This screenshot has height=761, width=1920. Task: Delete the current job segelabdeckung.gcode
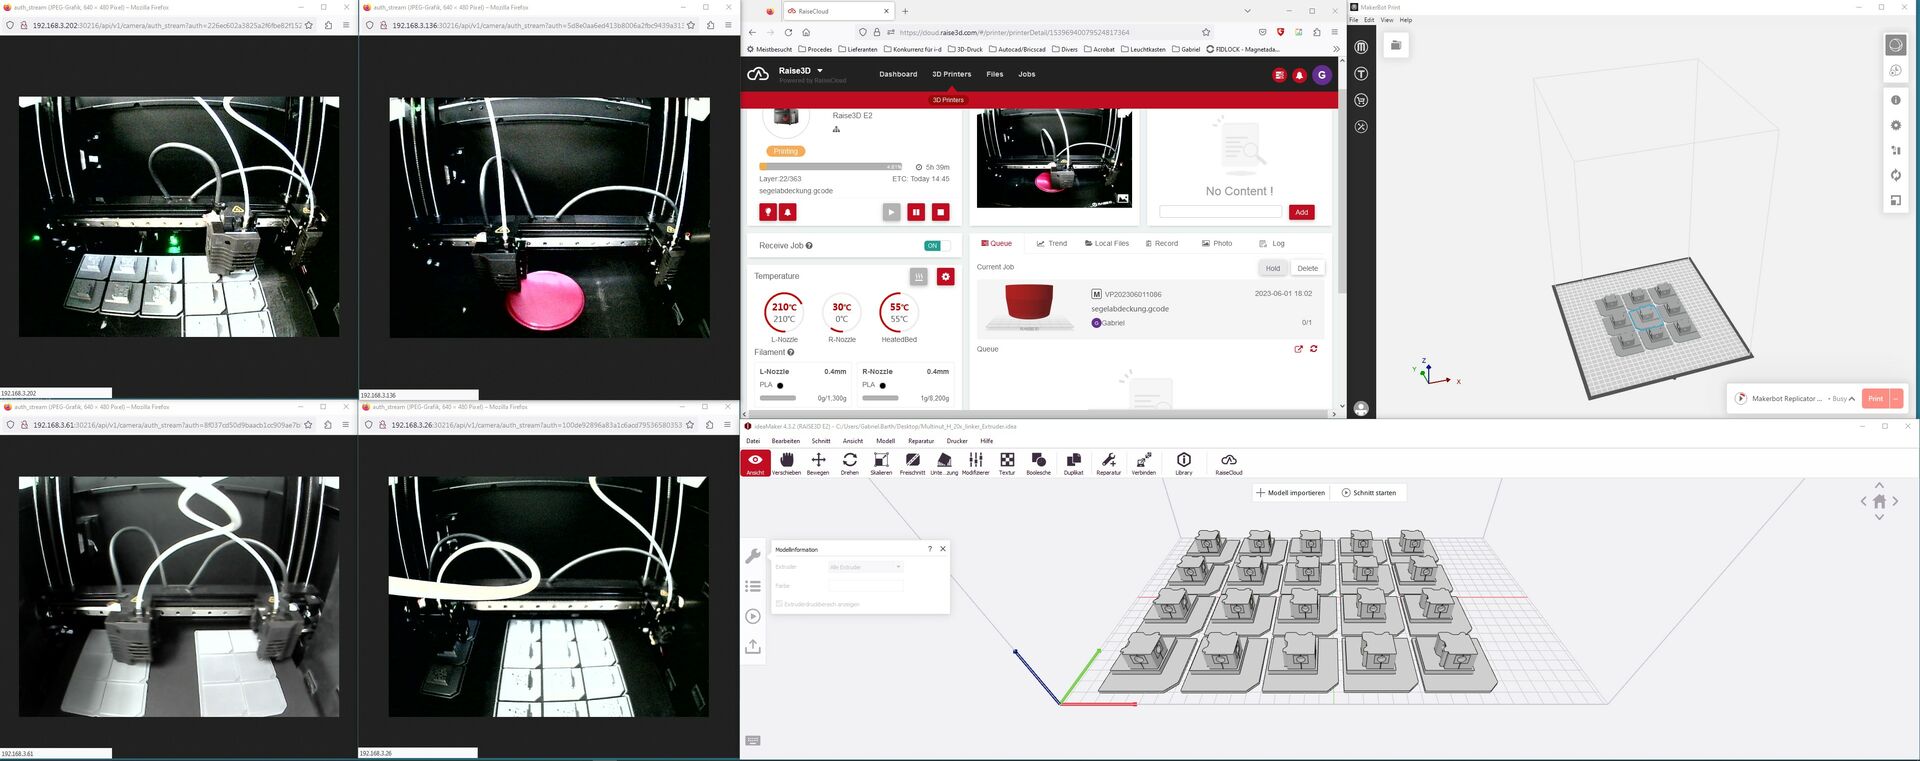coord(1308,268)
